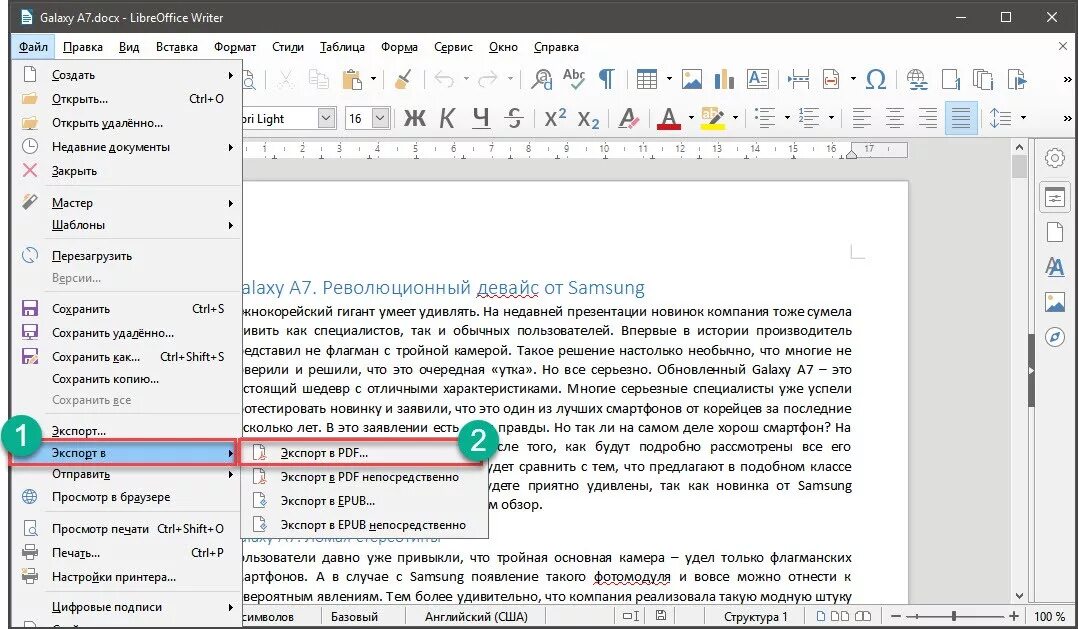Choose Сохранить как... in File menu

tap(126, 357)
